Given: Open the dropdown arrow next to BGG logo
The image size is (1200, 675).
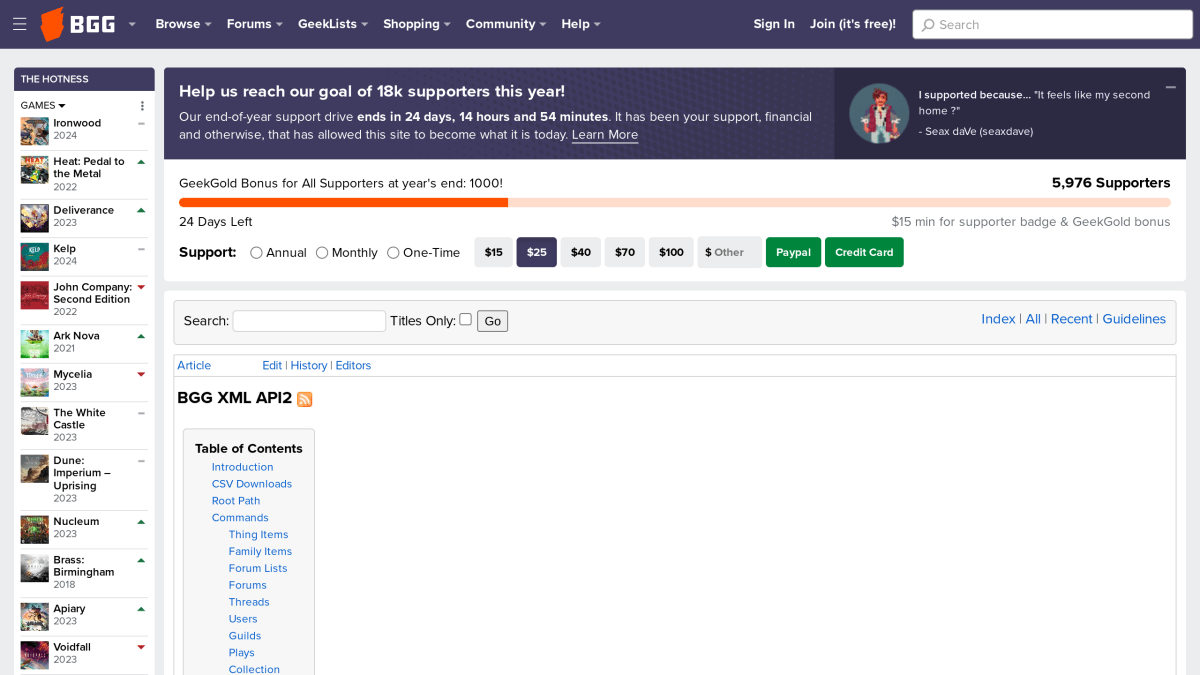Looking at the screenshot, I should [132, 24].
